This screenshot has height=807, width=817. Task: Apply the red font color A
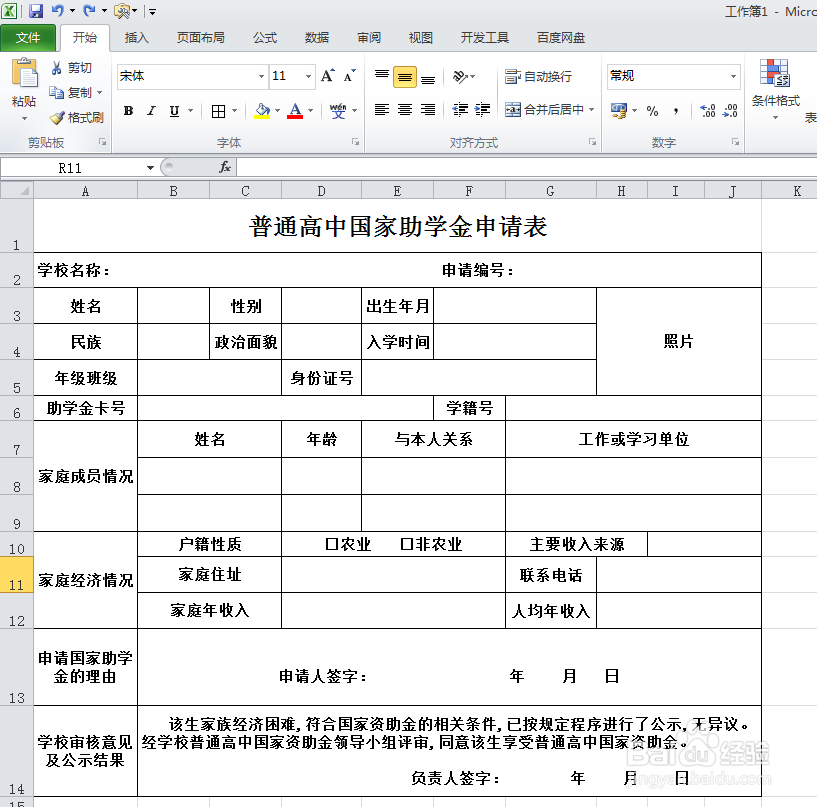tap(295, 110)
